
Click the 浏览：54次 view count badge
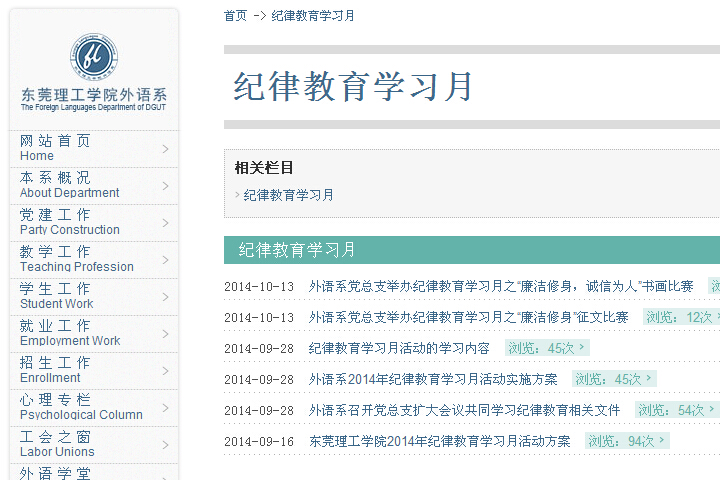(676, 410)
